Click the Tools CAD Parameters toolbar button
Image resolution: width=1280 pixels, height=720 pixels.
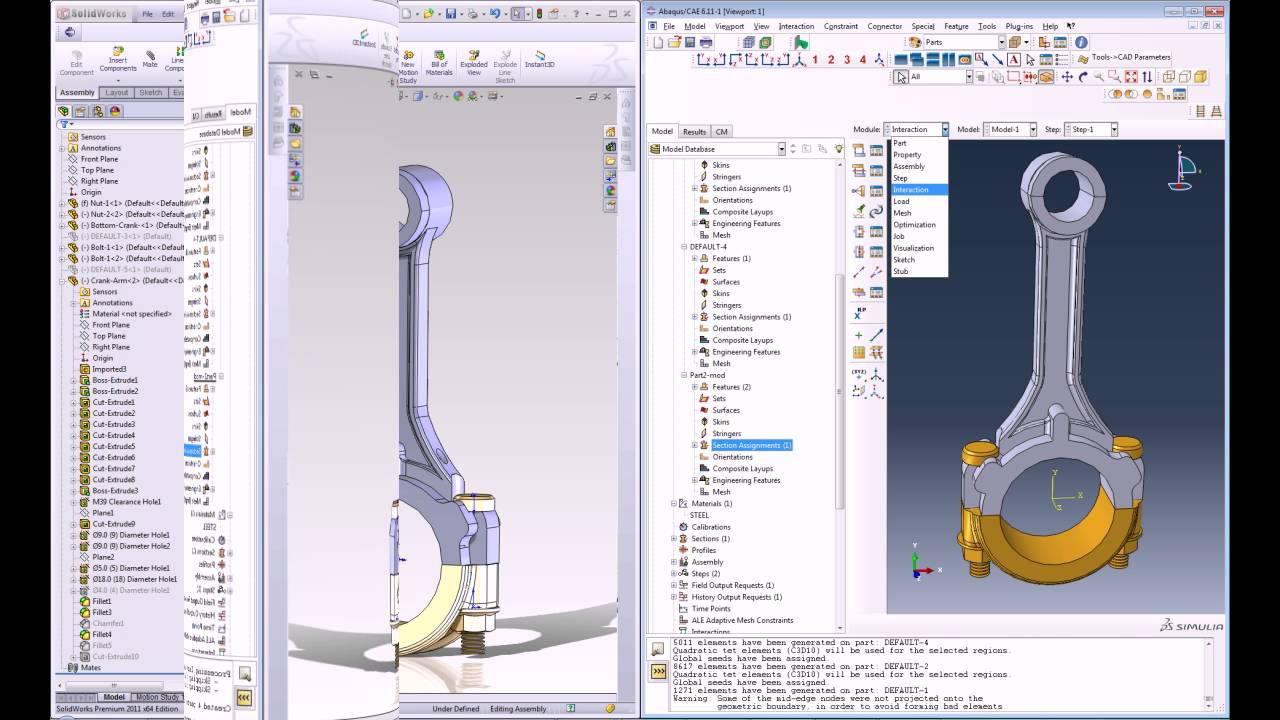coord(1122,58)
